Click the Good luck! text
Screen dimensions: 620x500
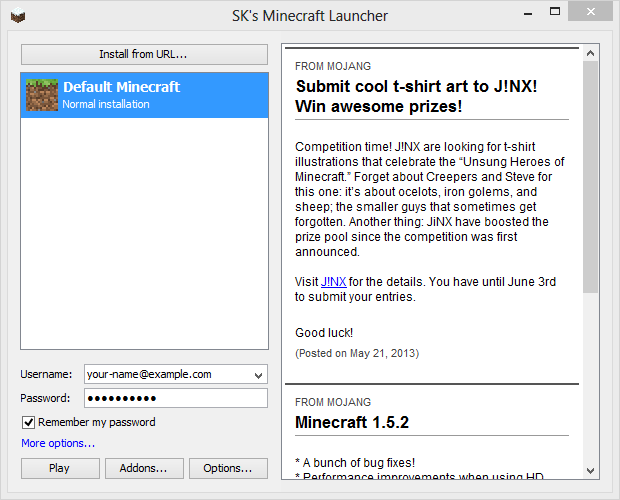coord(324,333)
